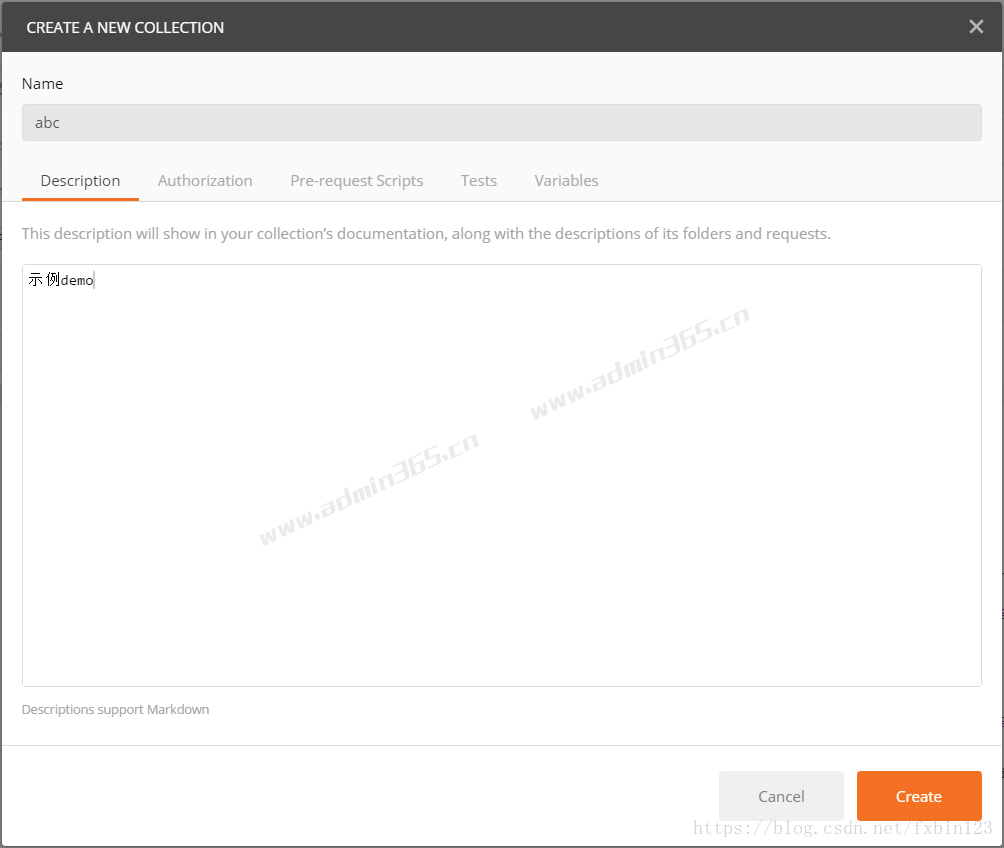This screenshot has width=1004, height=848.
Task: Click the 'Name' field label
Action: click(42, 84)
